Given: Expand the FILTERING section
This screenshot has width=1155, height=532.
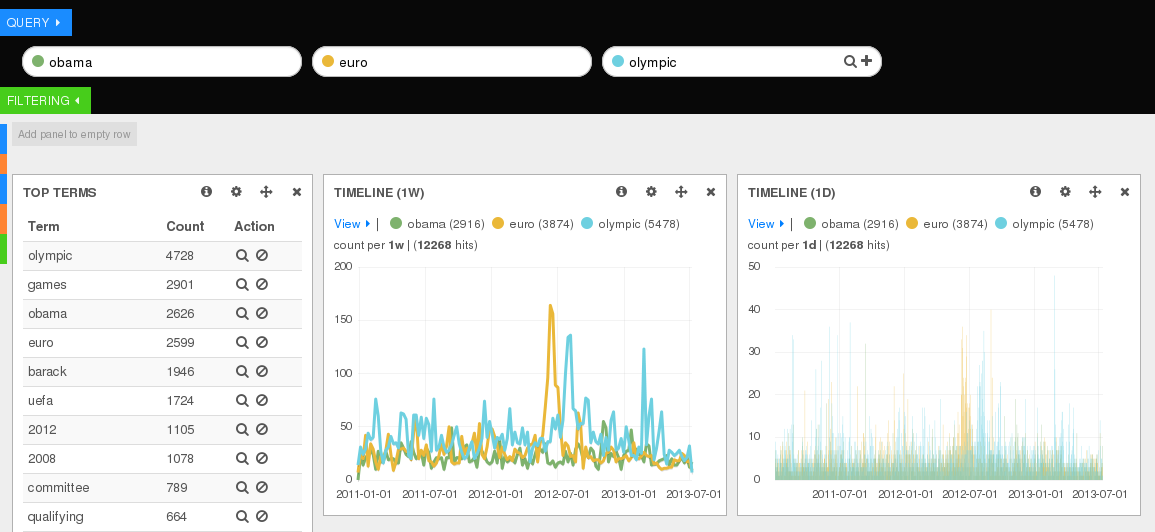Looking at the screenshot, I should tap(45, 100).
